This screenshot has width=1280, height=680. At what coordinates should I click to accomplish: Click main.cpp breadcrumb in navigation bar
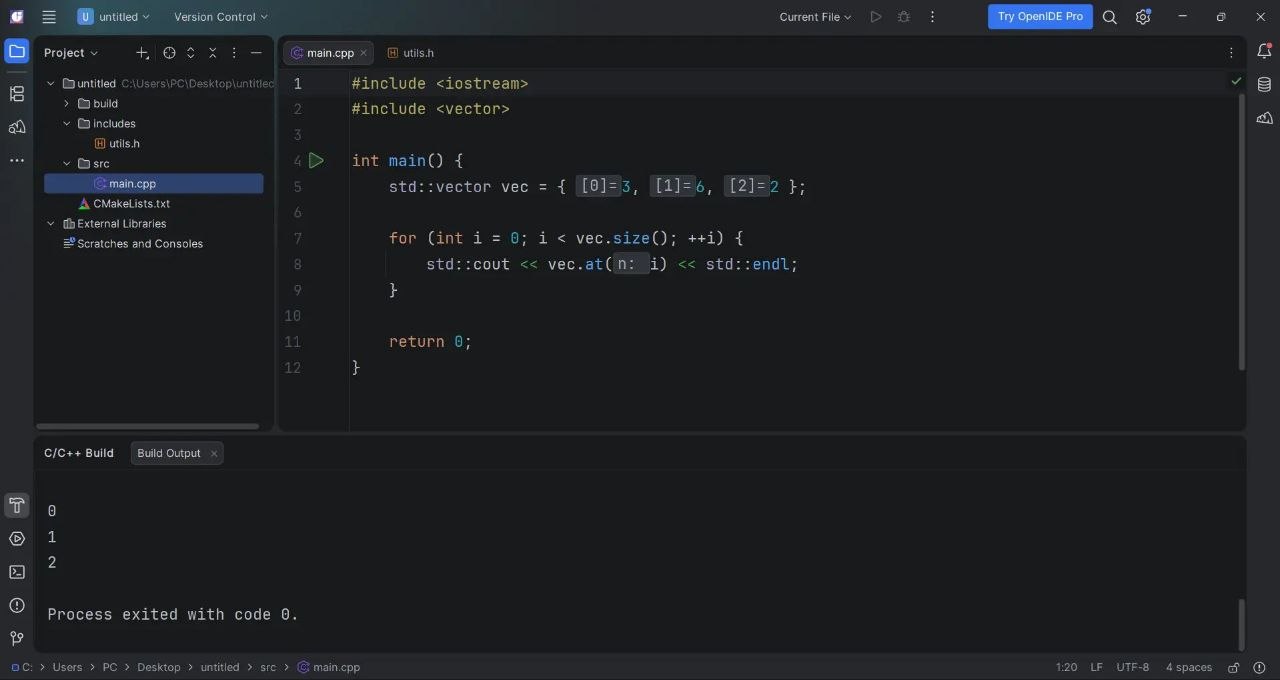(328, 667)
